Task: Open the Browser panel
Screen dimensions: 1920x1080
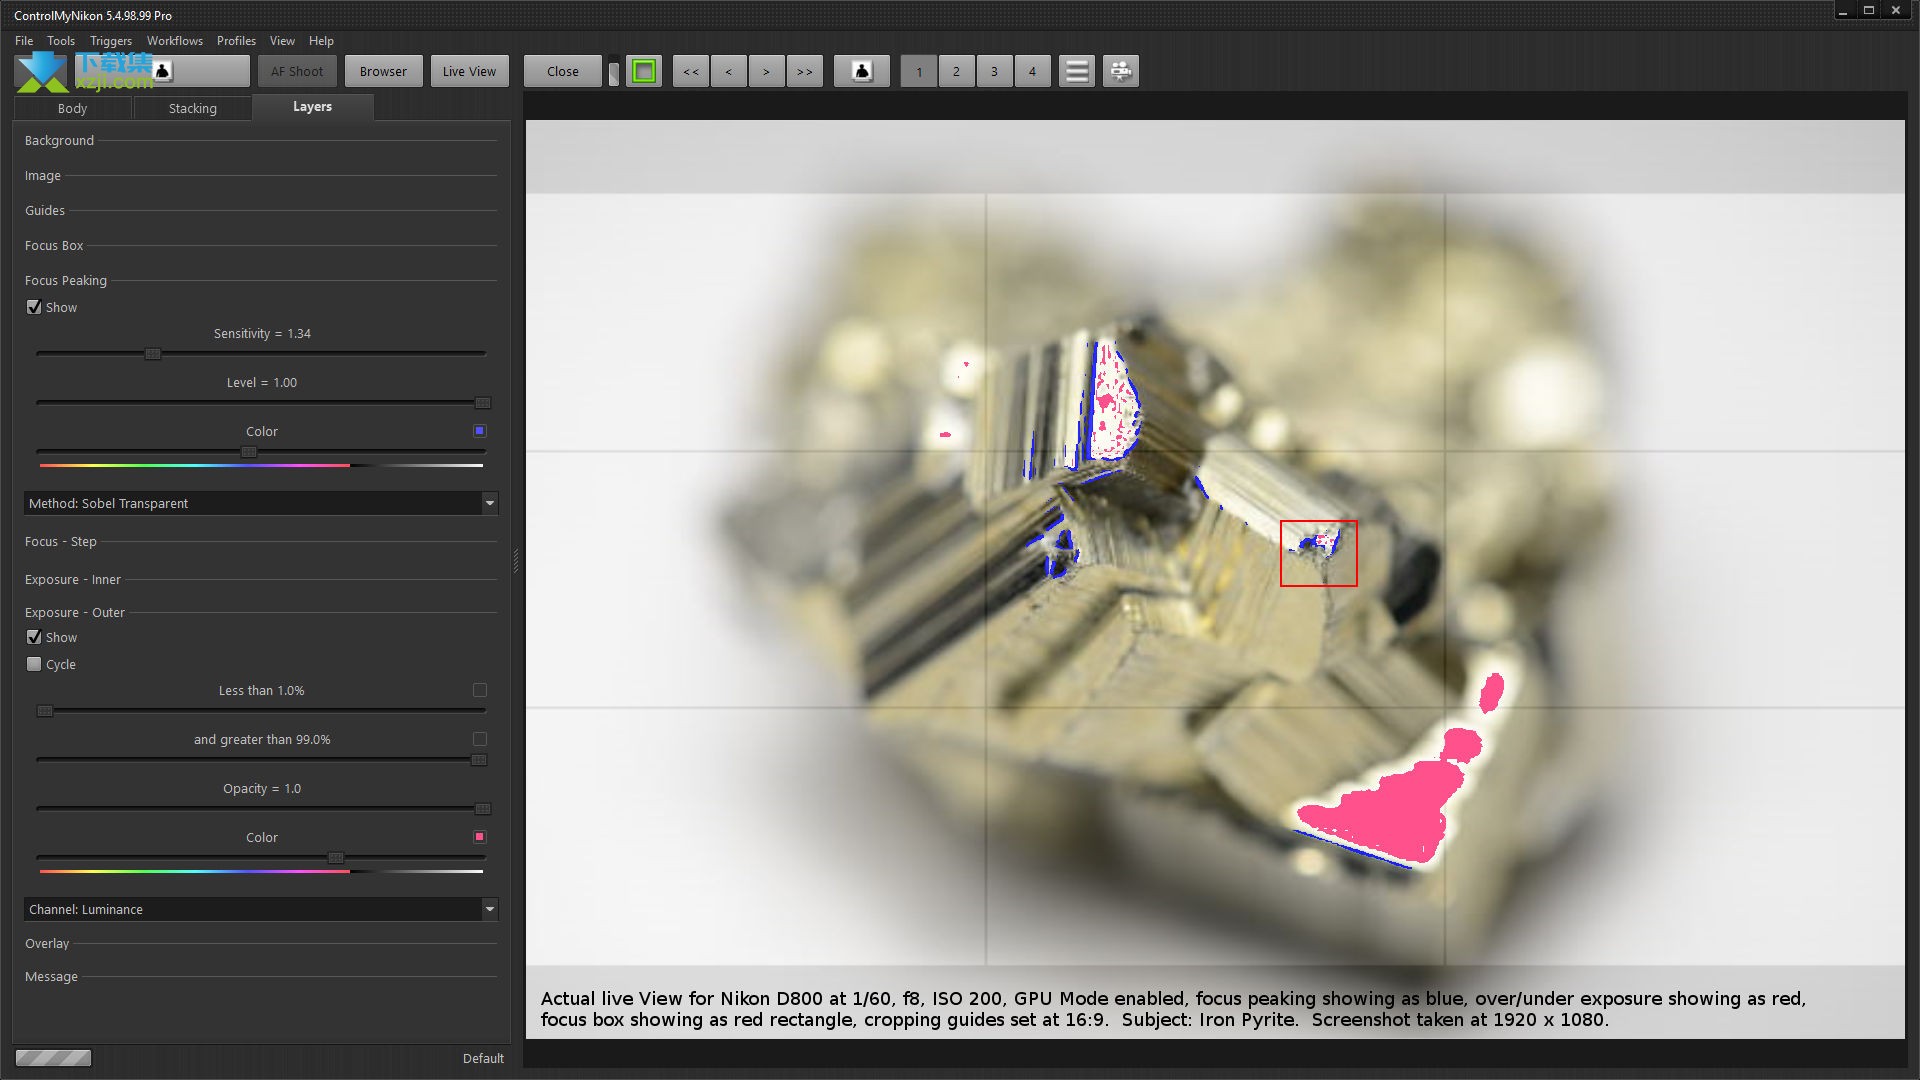Action: 384,70
